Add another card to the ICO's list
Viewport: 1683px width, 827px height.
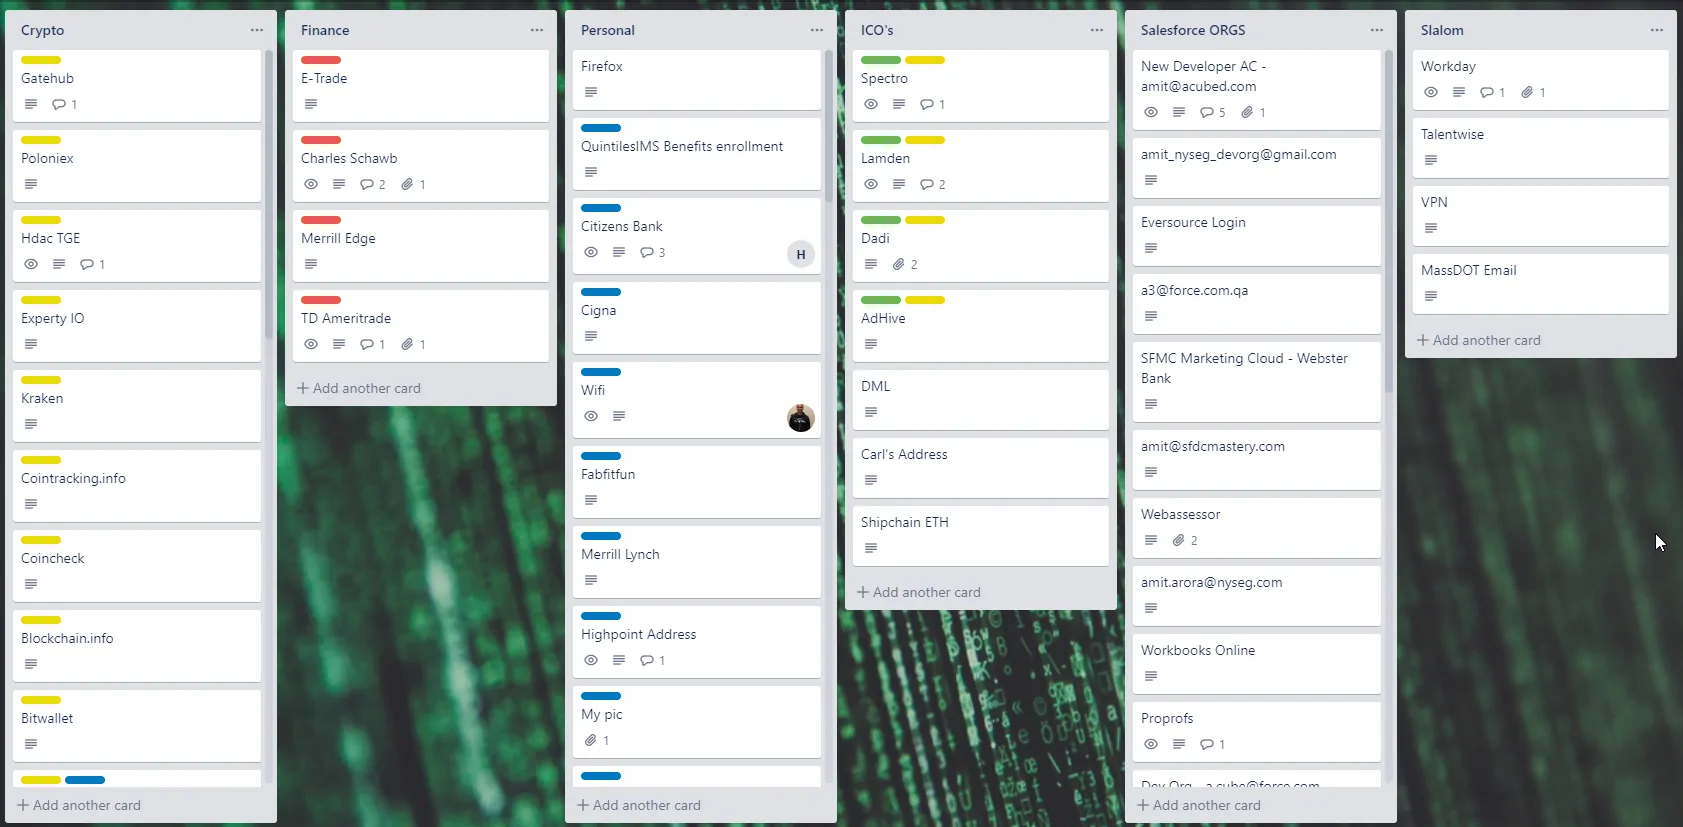(919, 592)
